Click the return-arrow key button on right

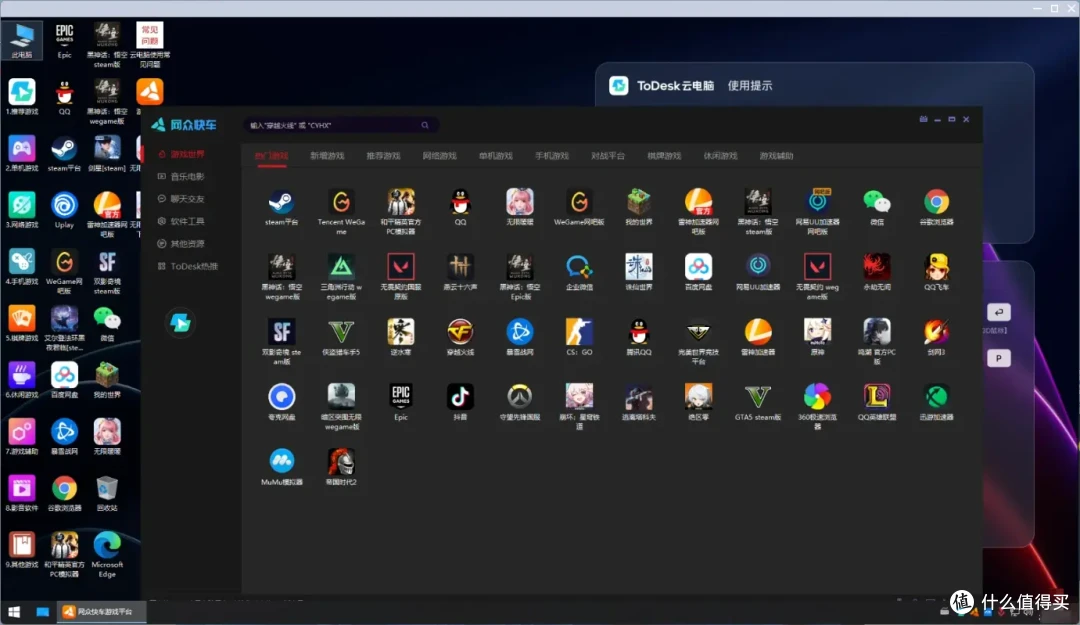(999, 313)
